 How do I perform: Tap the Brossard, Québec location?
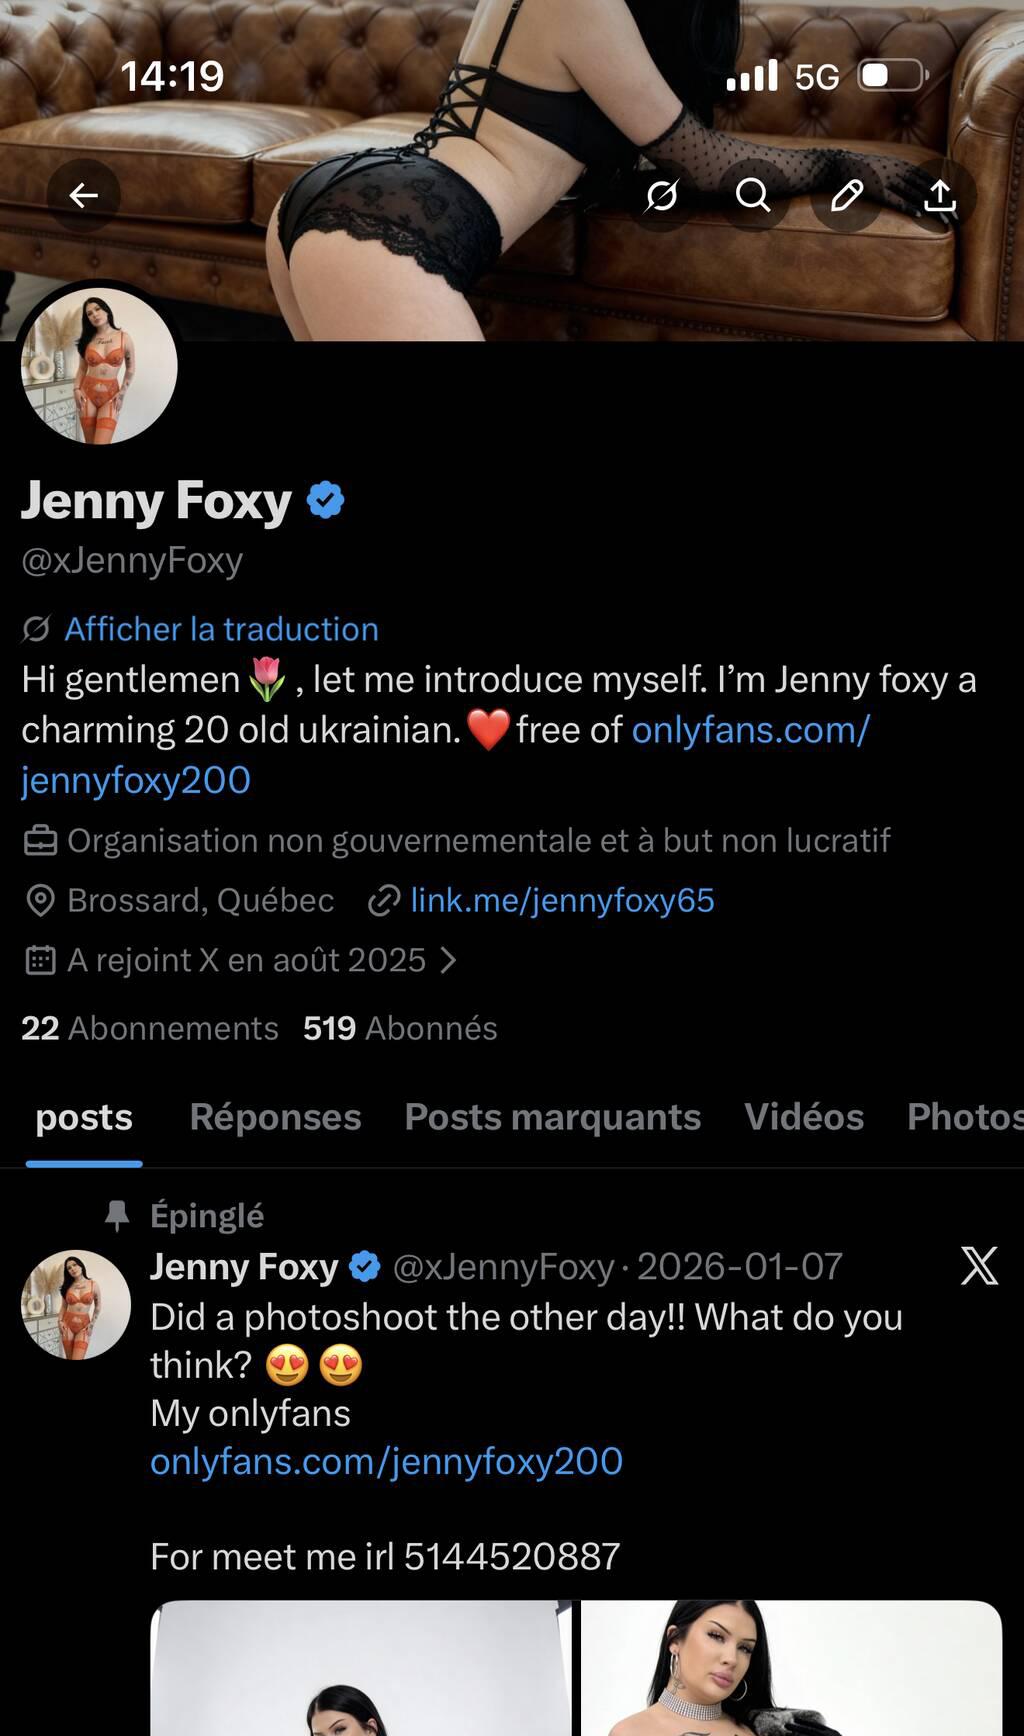tap(200, 901)
